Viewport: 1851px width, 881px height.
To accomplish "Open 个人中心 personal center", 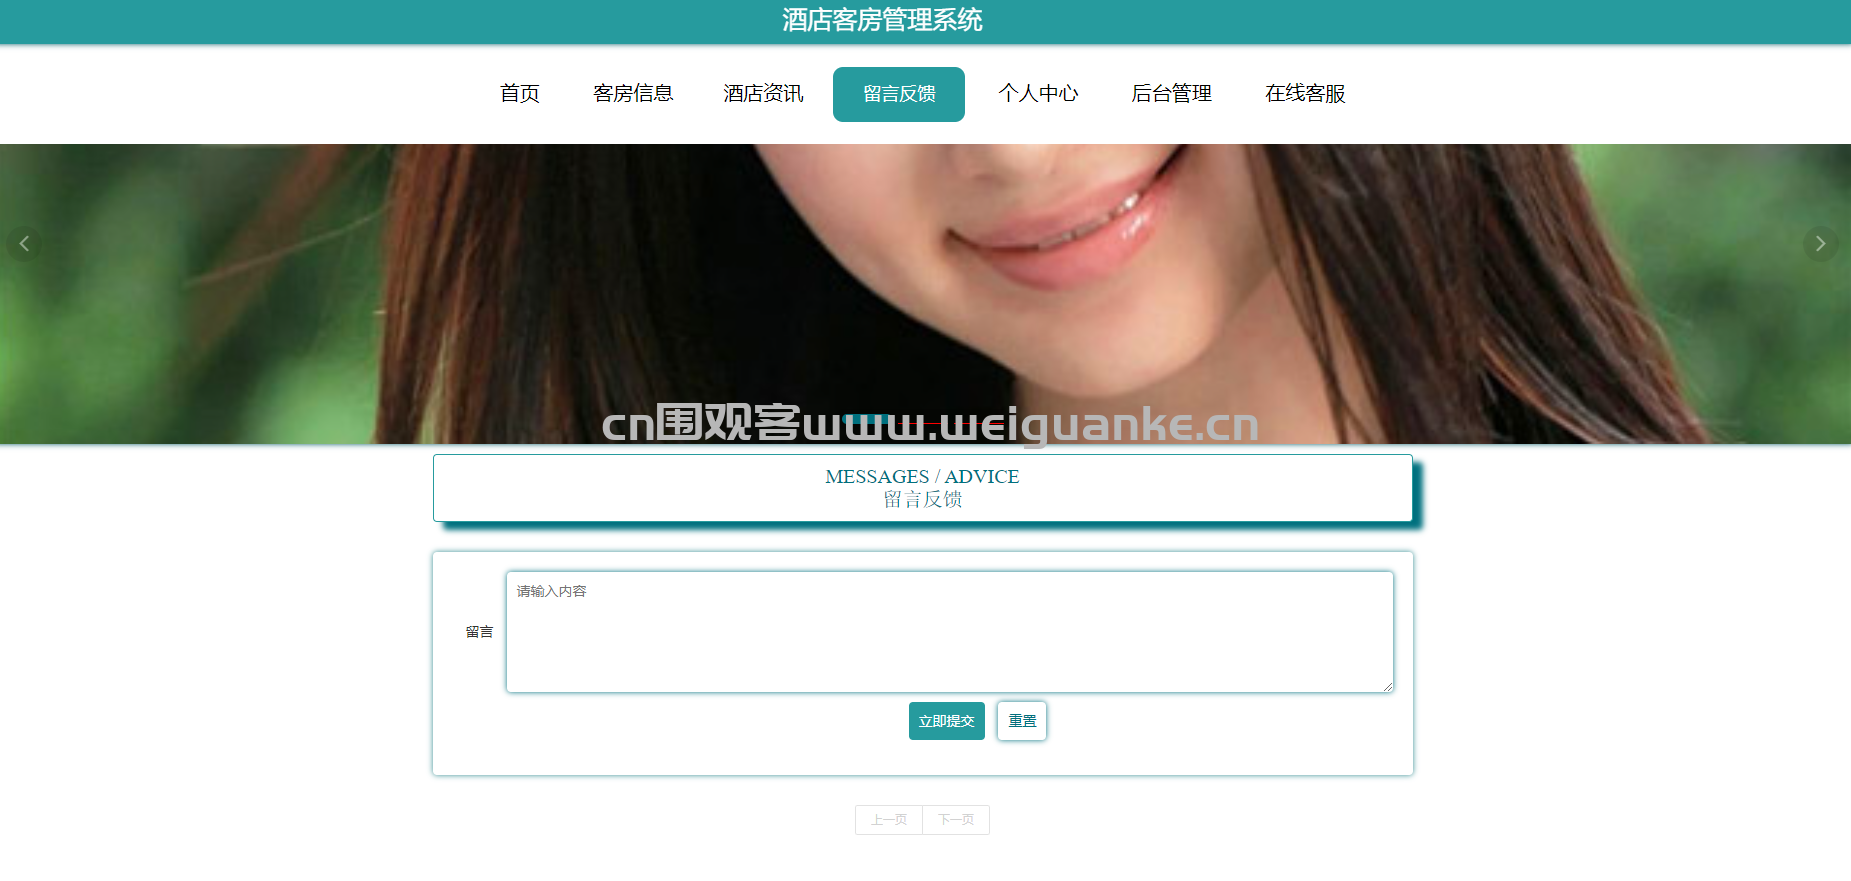I will point(1037,94).
